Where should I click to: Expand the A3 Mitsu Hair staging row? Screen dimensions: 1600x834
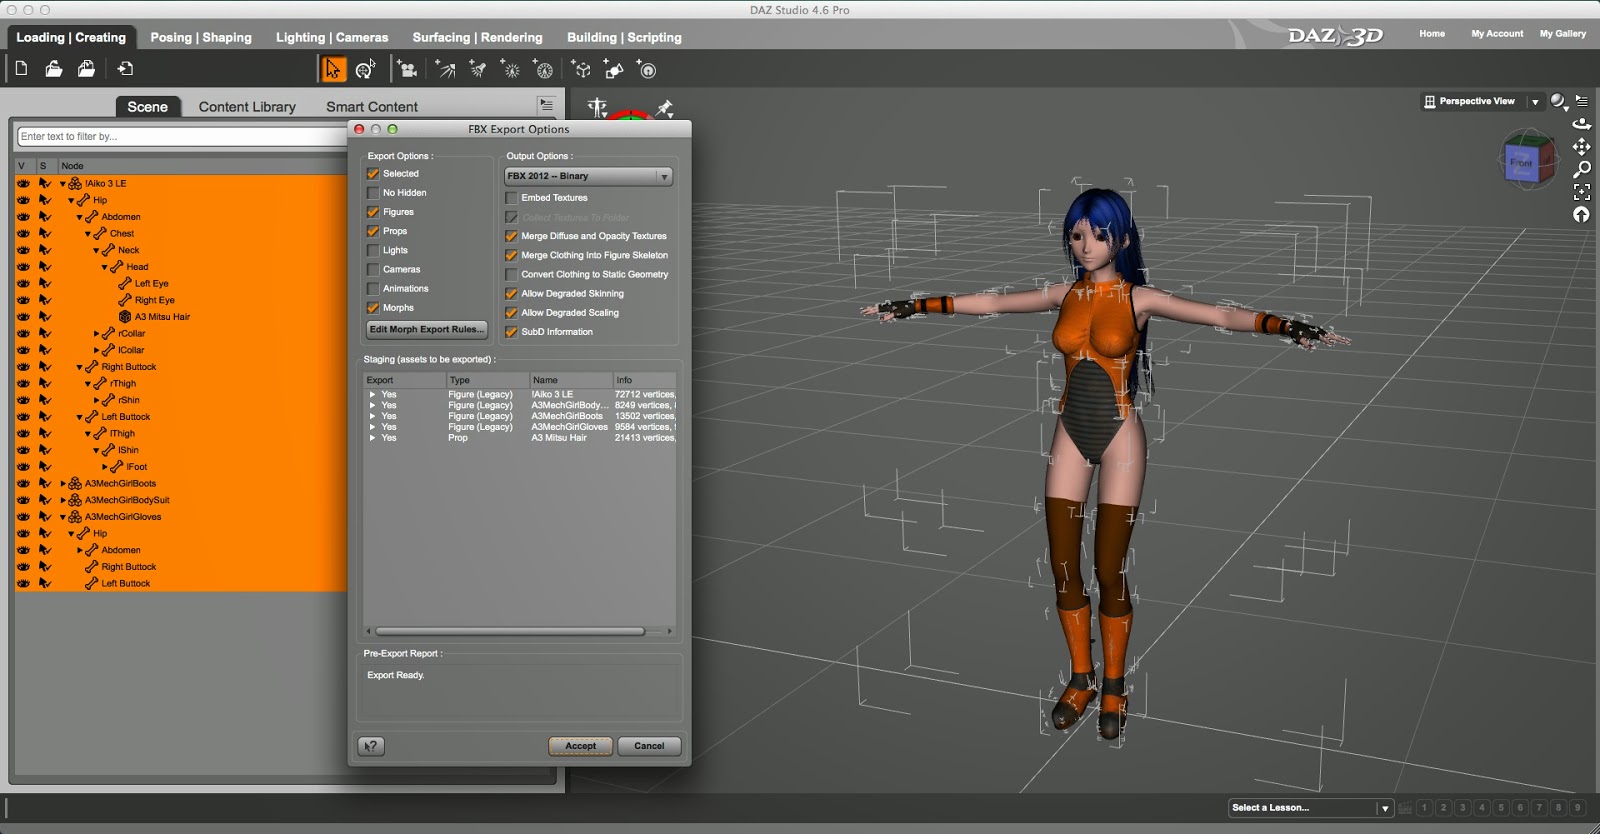(373, 438)
